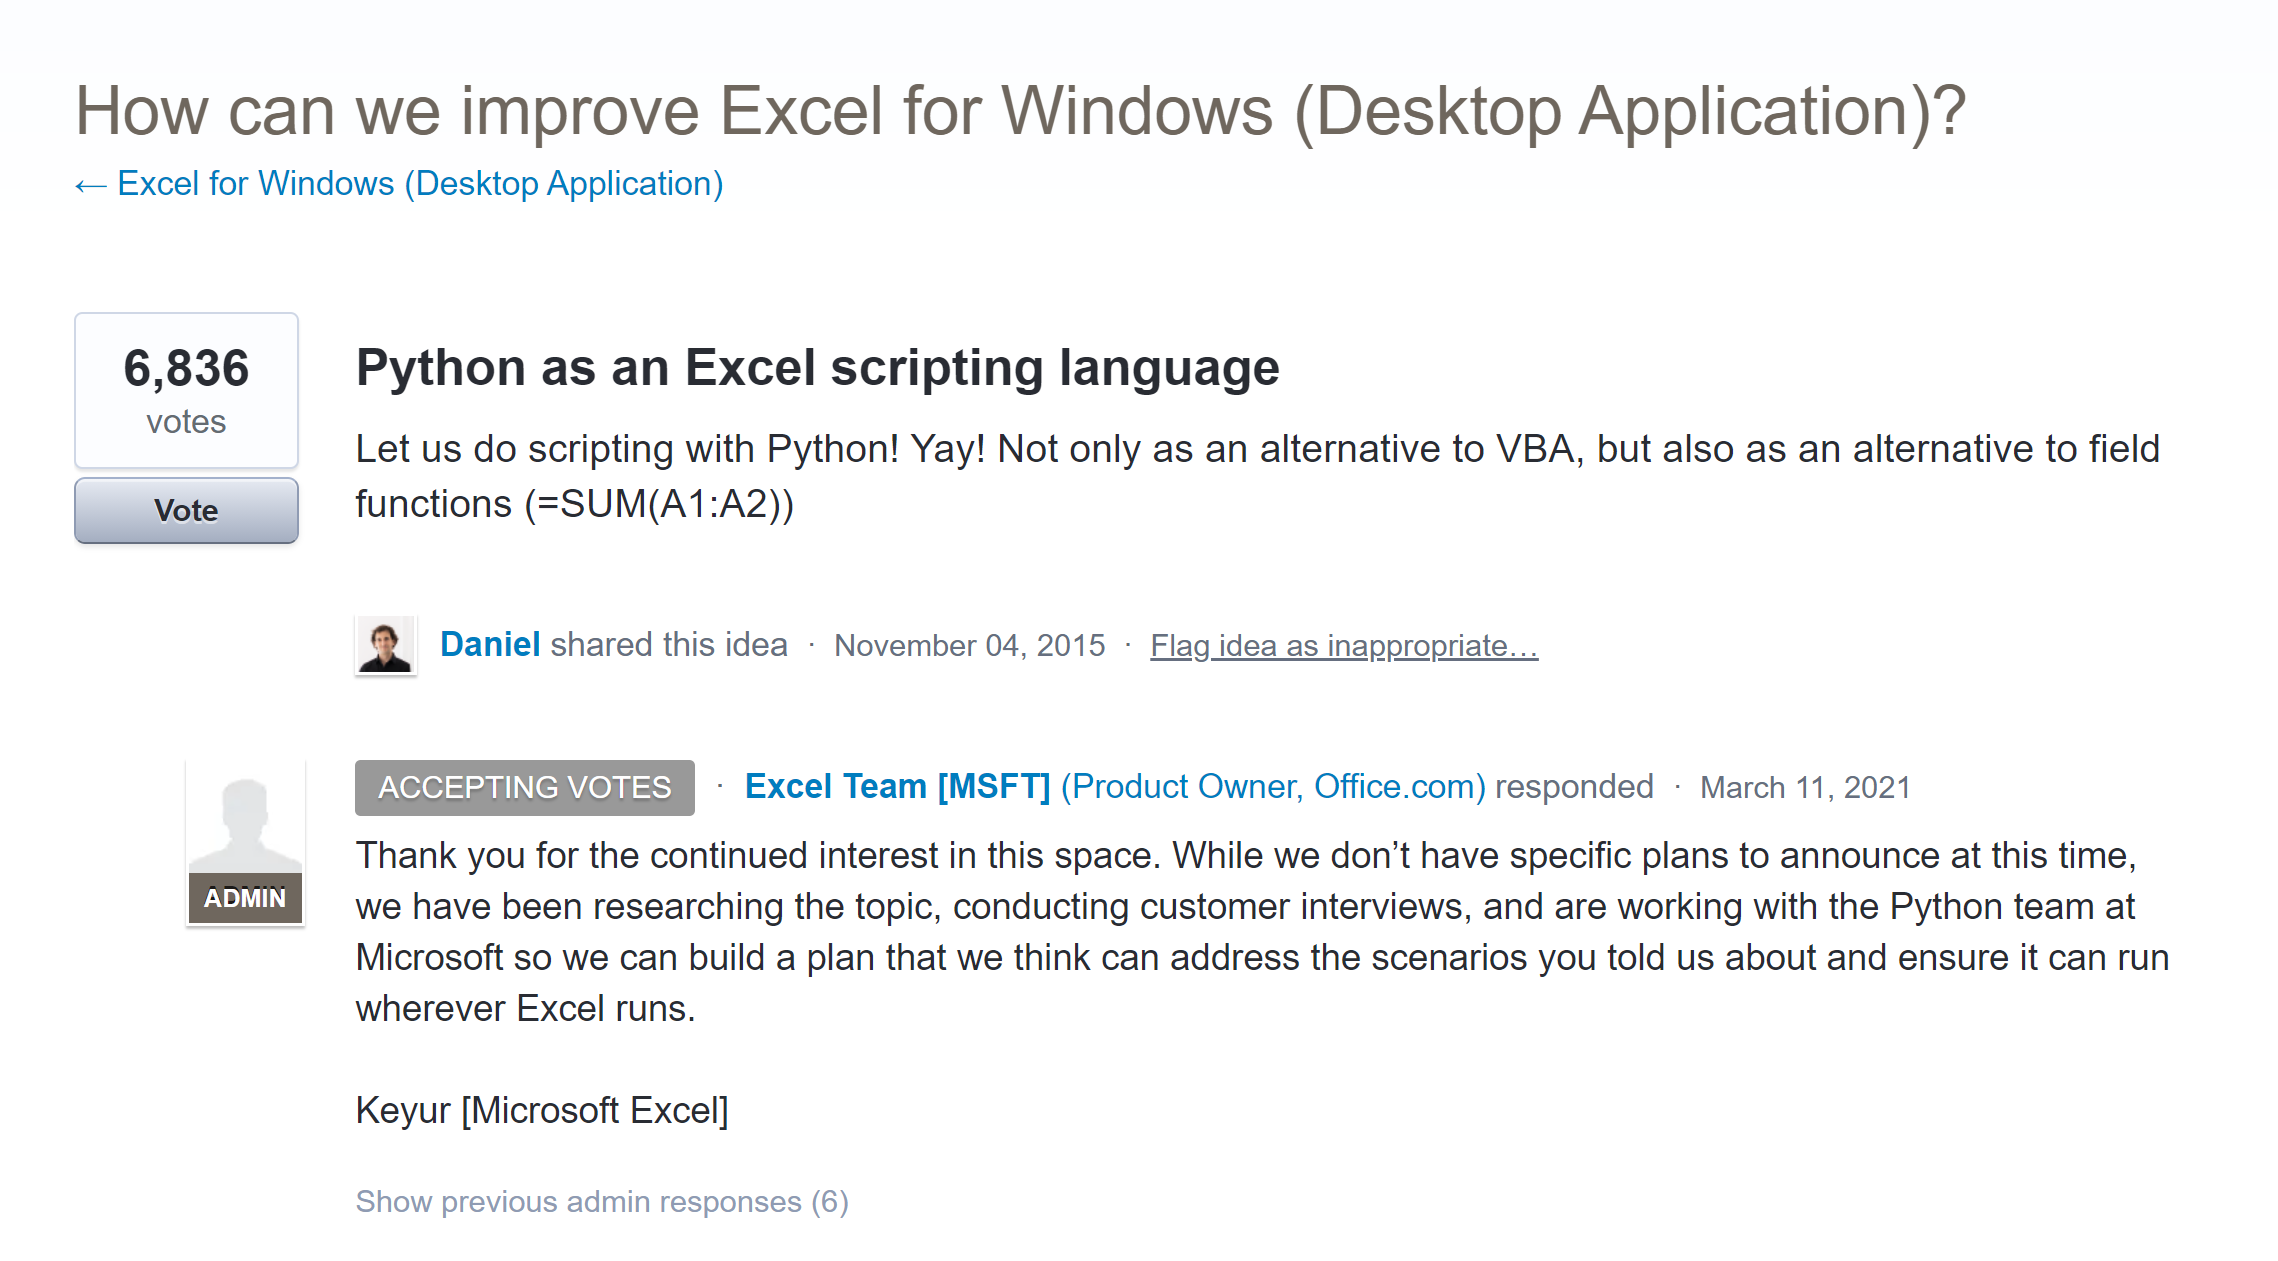Viewport: 2278px width, 1261px height.
Task: Open the Excel for Windows (Desktop Application) link
Action: pos(420,184)
